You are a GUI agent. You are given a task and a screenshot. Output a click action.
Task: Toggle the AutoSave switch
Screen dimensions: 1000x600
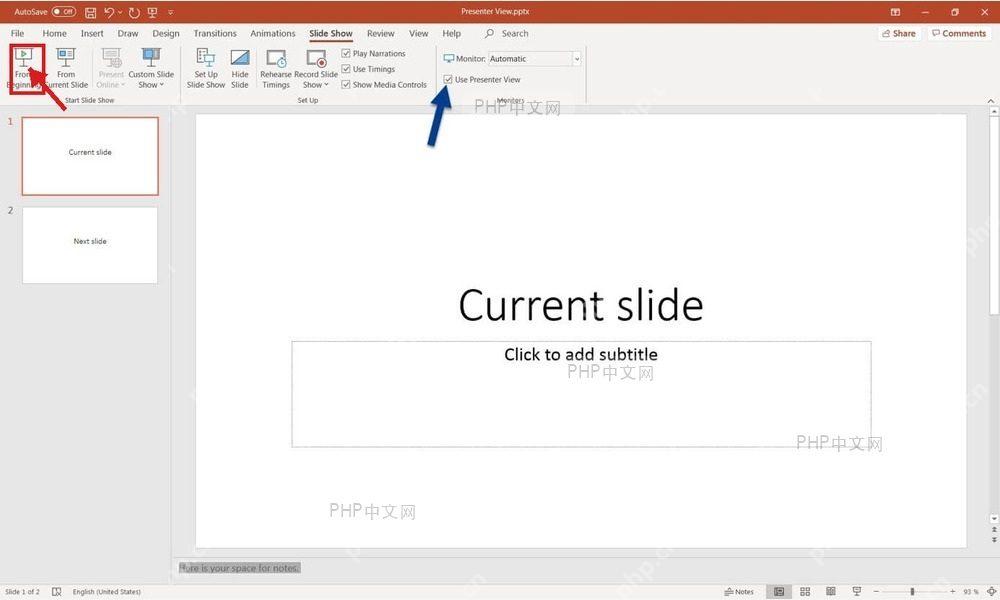click(x=63, y=11)
